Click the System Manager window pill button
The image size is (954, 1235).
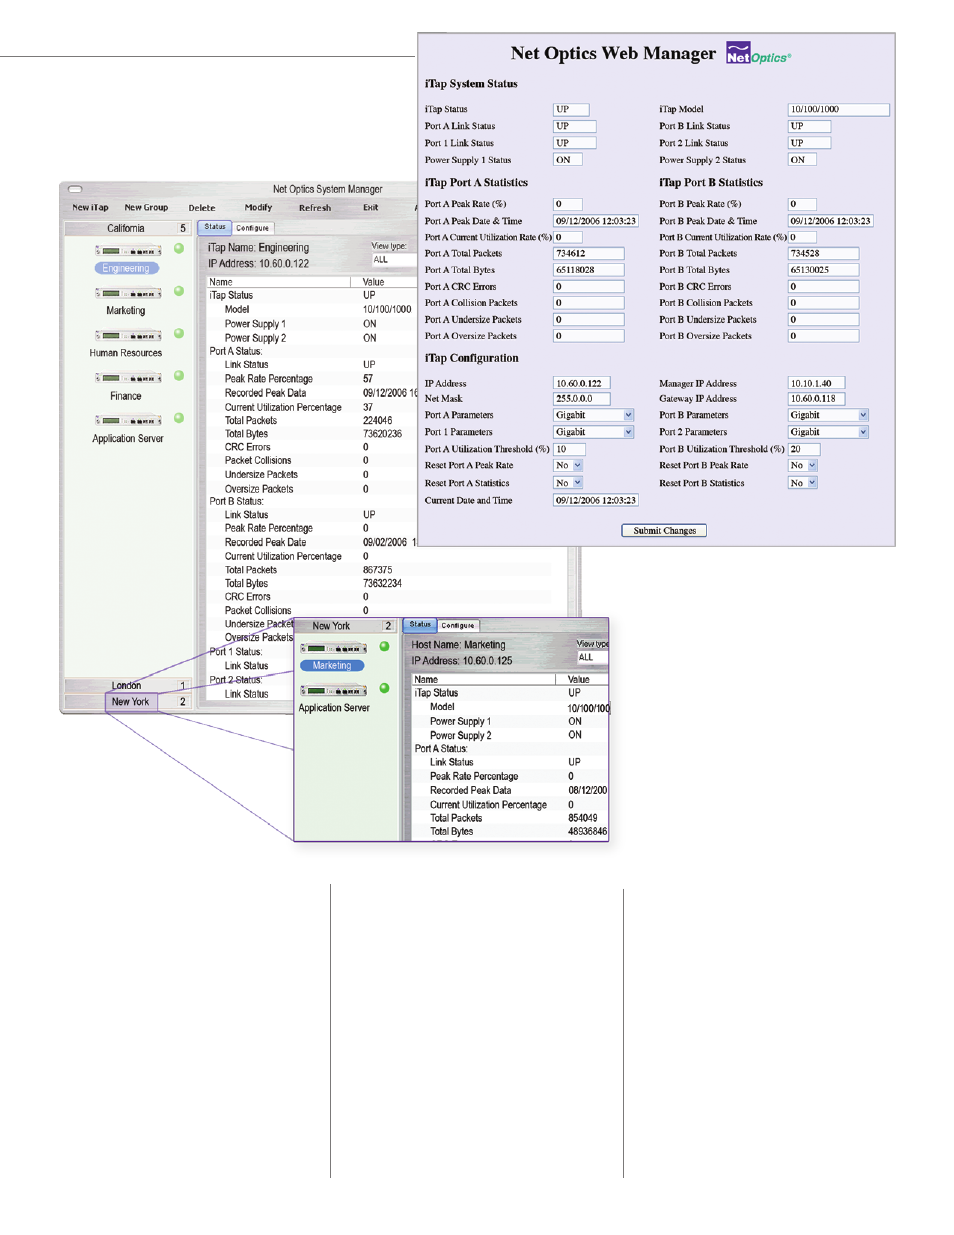pyautogui.click(x=75, y=189)
